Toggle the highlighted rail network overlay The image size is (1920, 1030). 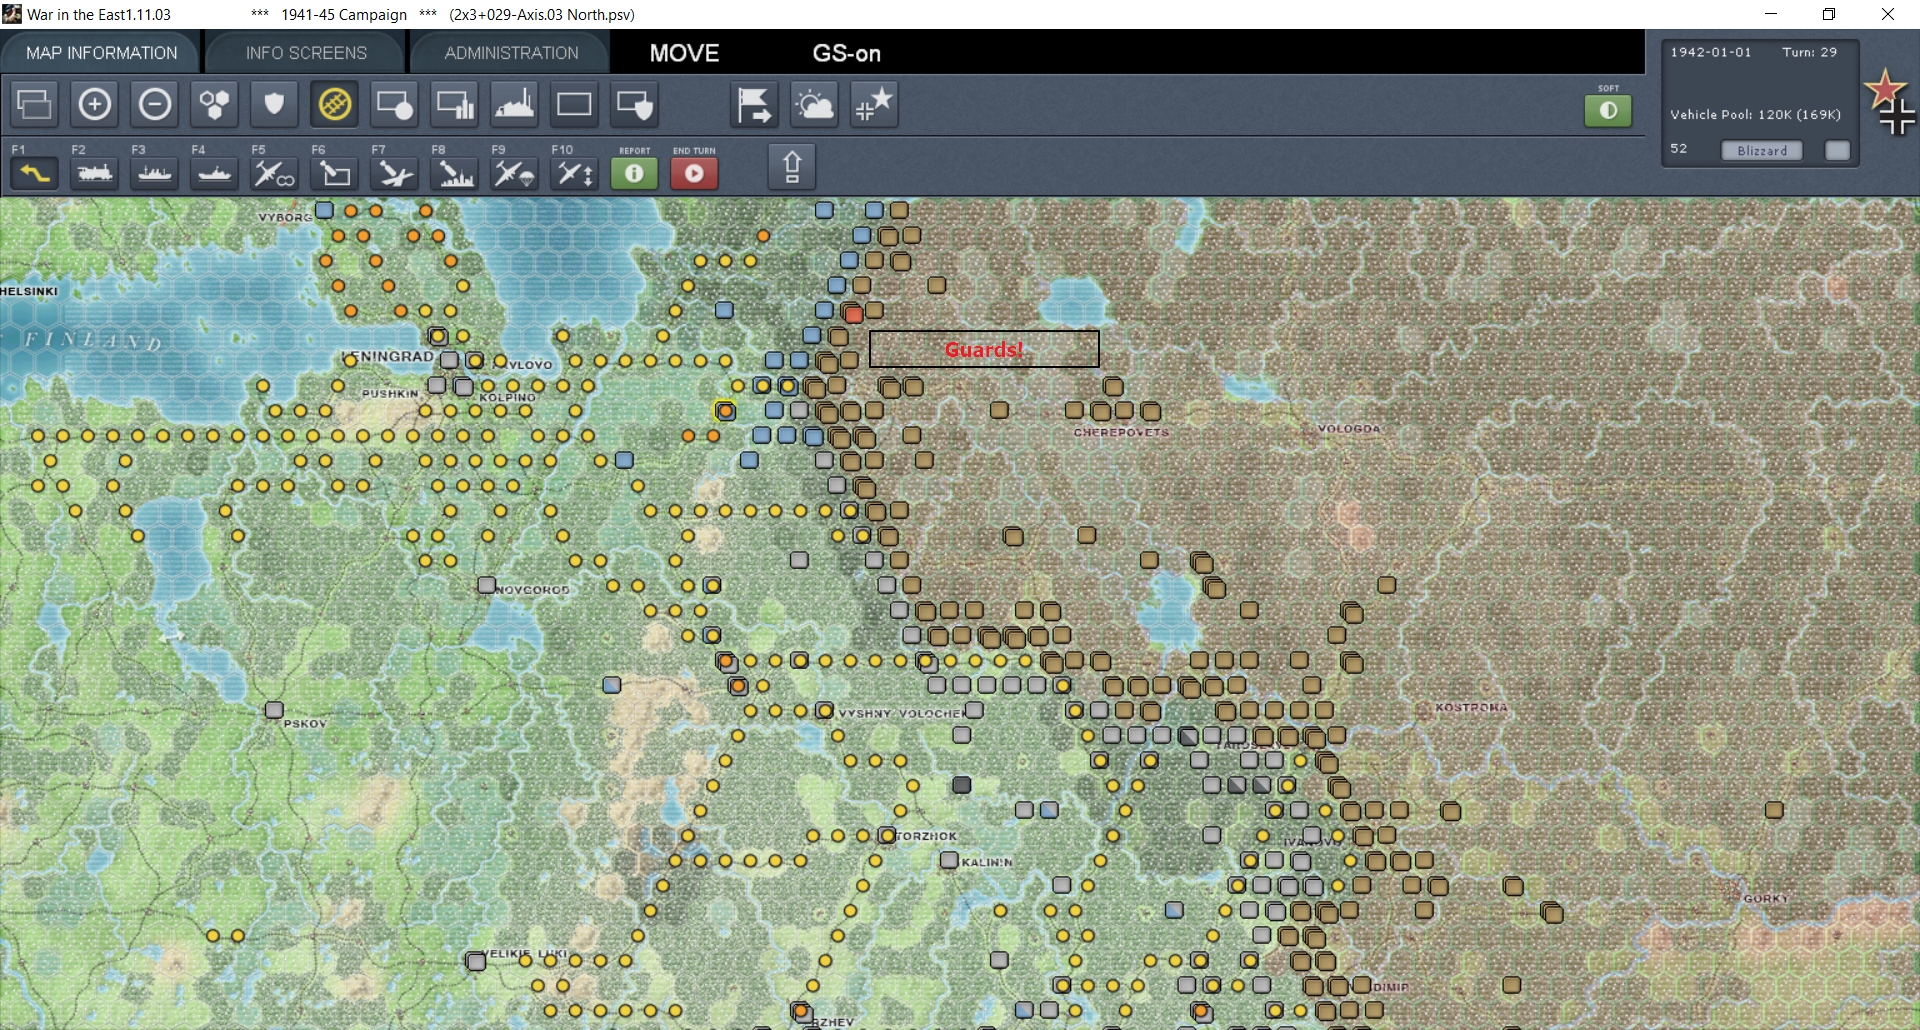pyautogui.click(x=335, y=104)
